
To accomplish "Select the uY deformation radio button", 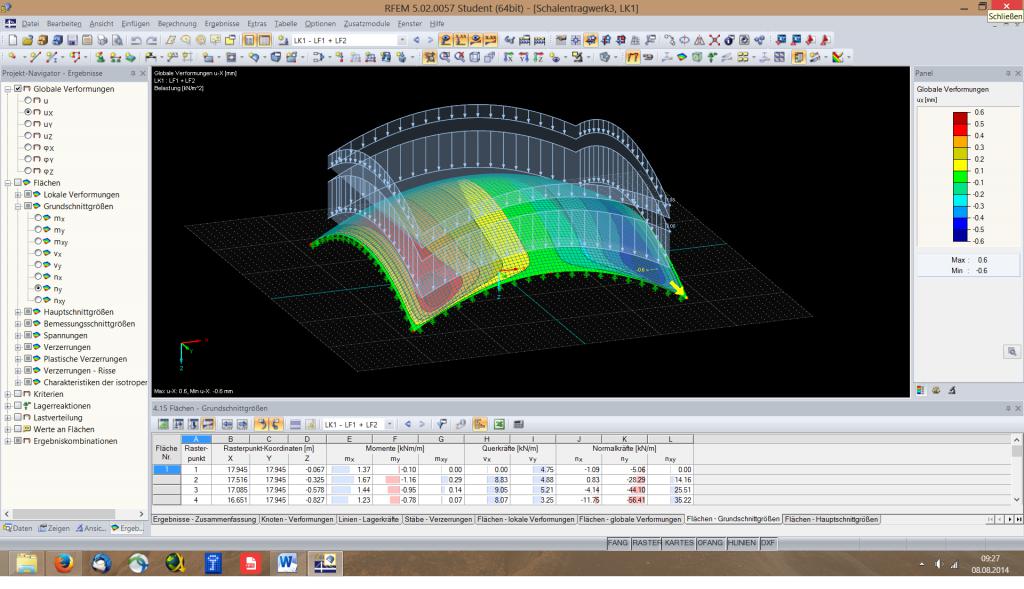I will 28,124.
